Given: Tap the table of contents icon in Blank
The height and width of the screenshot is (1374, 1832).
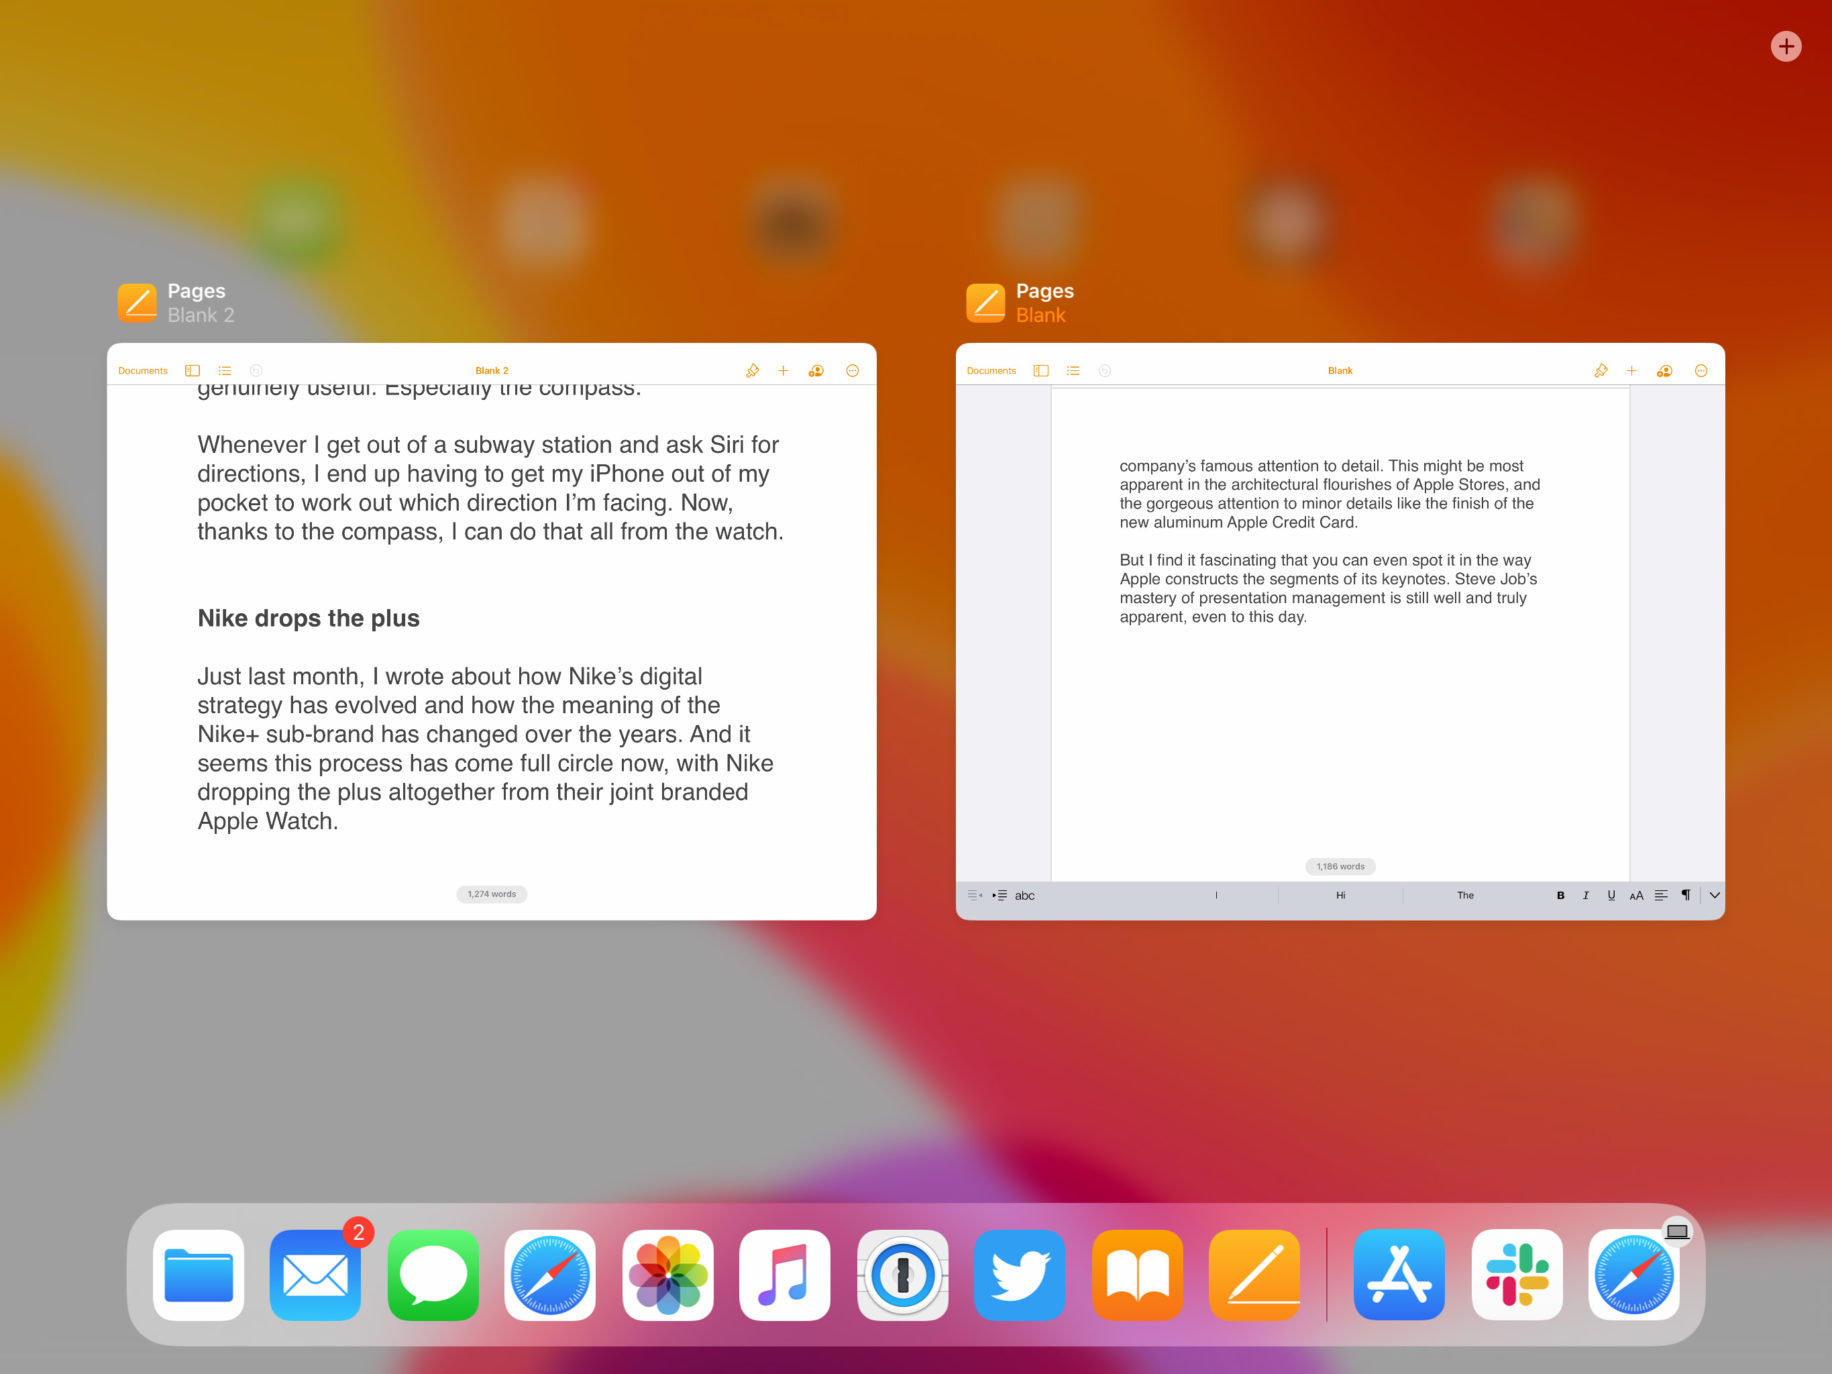Looking at the screenshot, I should (x=1073, y=370).
